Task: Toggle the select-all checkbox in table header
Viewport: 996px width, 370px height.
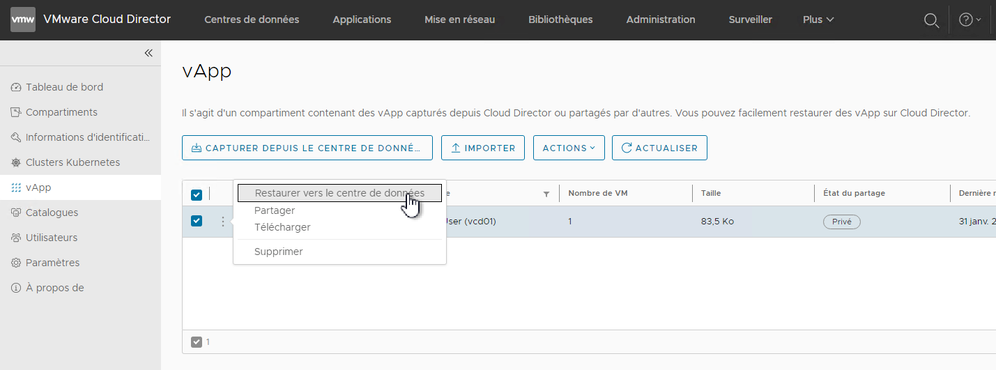Action: (x=196, y=194)
